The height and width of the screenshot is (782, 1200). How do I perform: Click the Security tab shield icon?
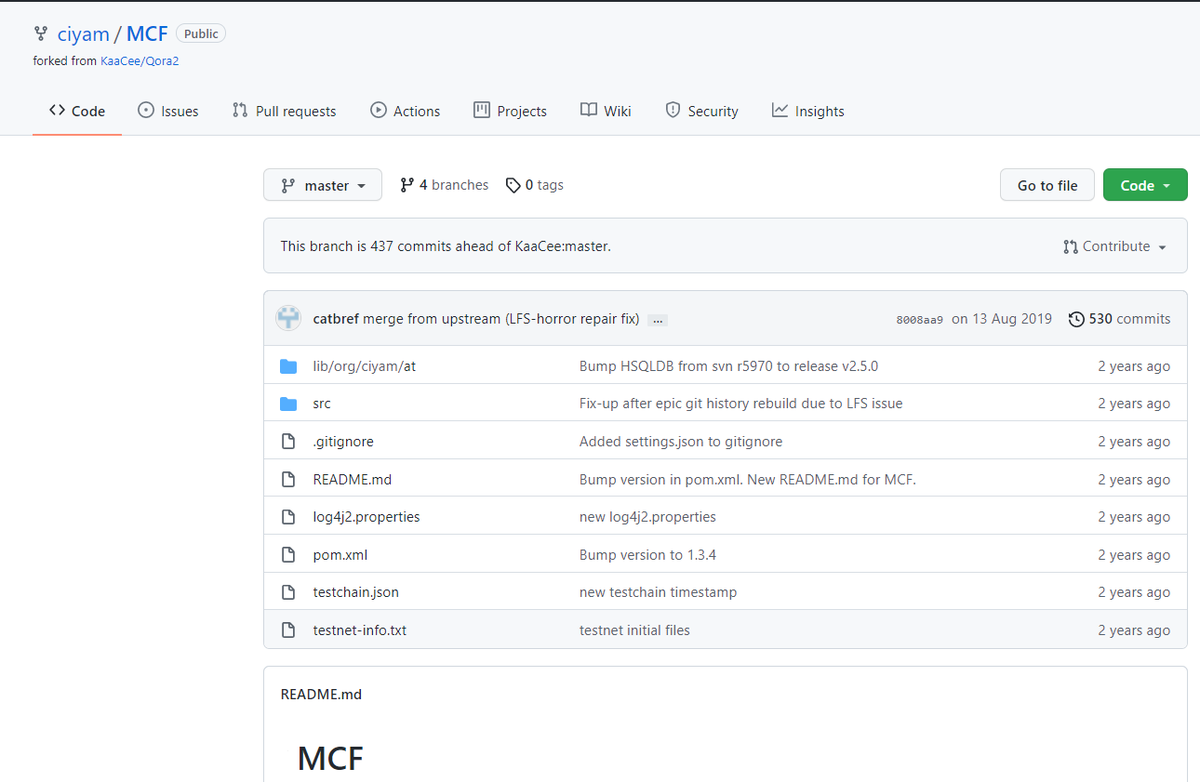coord(673,111)
